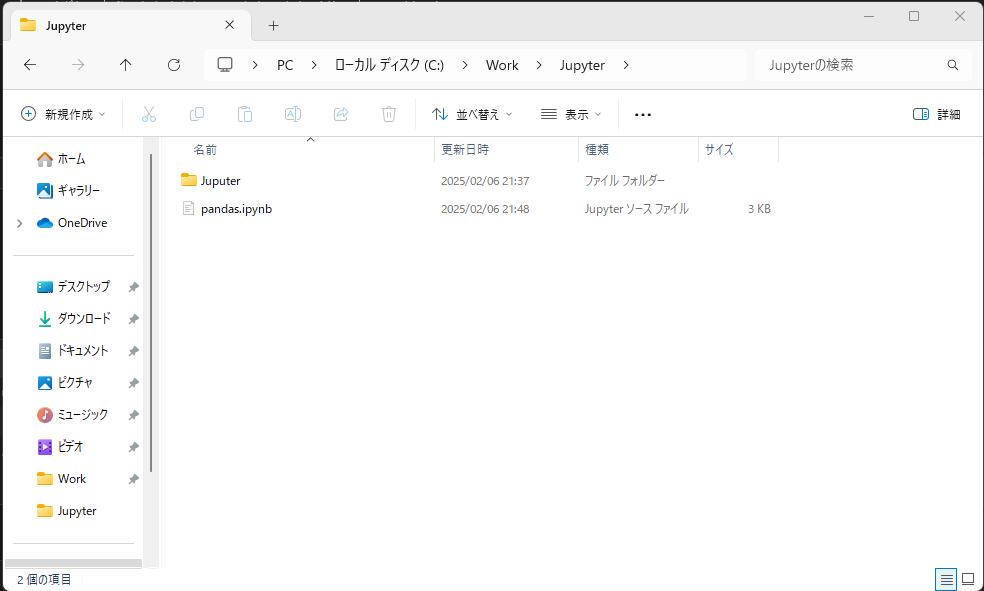Add a new tab with plus button
Screen dimensions: 984x591
(x=273, y=25)
